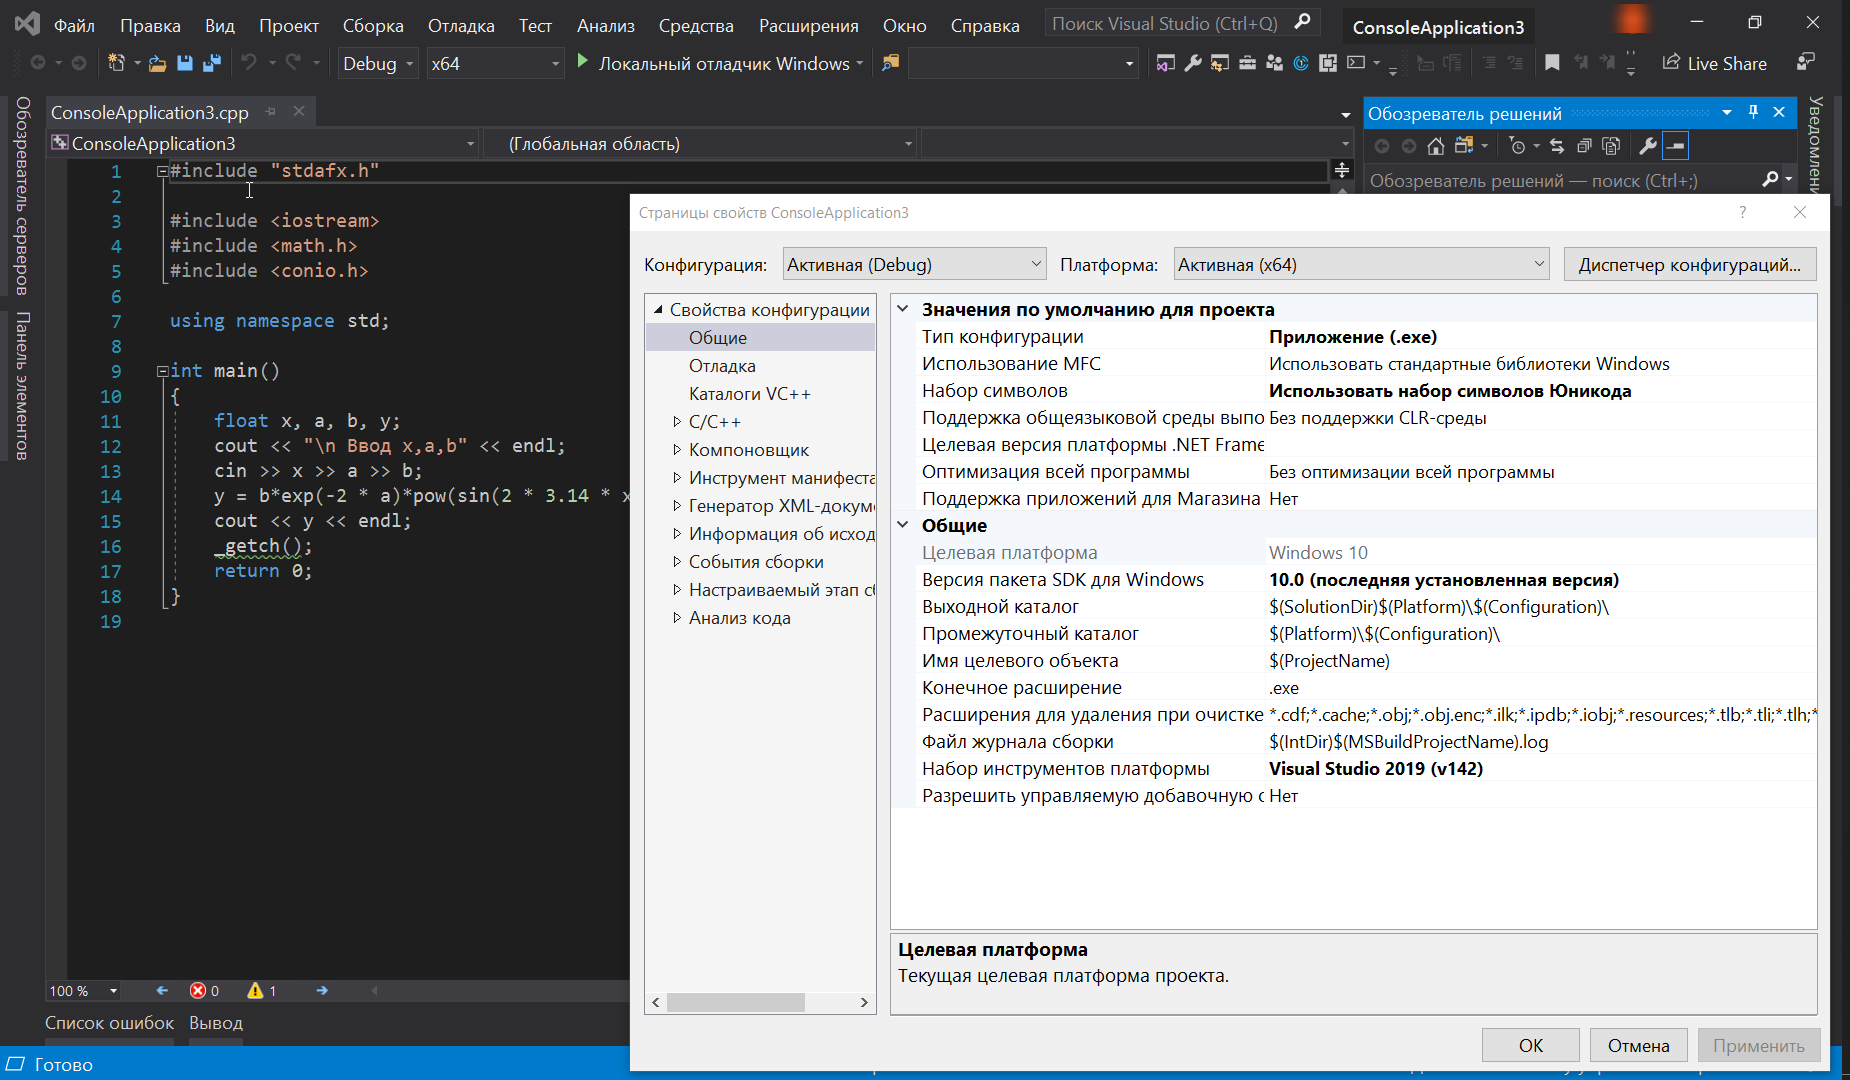This screenshot has width=1850, height=1080.
Task: Close the ConsoleApplication3.cpp tab with its X
Action: (299, 112)
